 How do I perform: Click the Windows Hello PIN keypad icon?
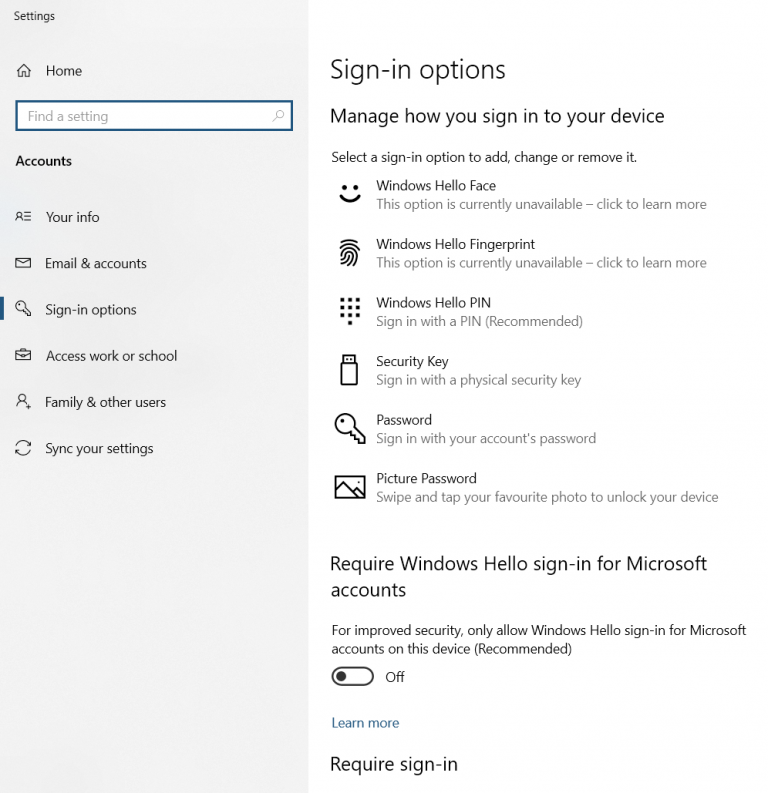[349, 311]
